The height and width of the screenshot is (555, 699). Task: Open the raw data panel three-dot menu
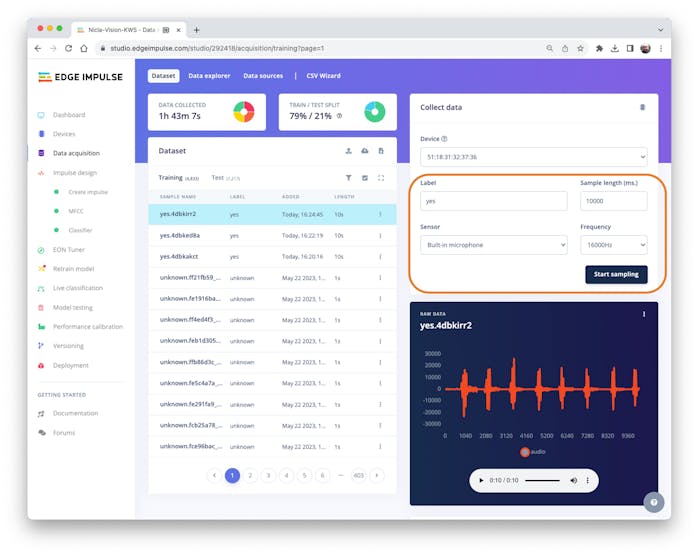pos(644,314)
